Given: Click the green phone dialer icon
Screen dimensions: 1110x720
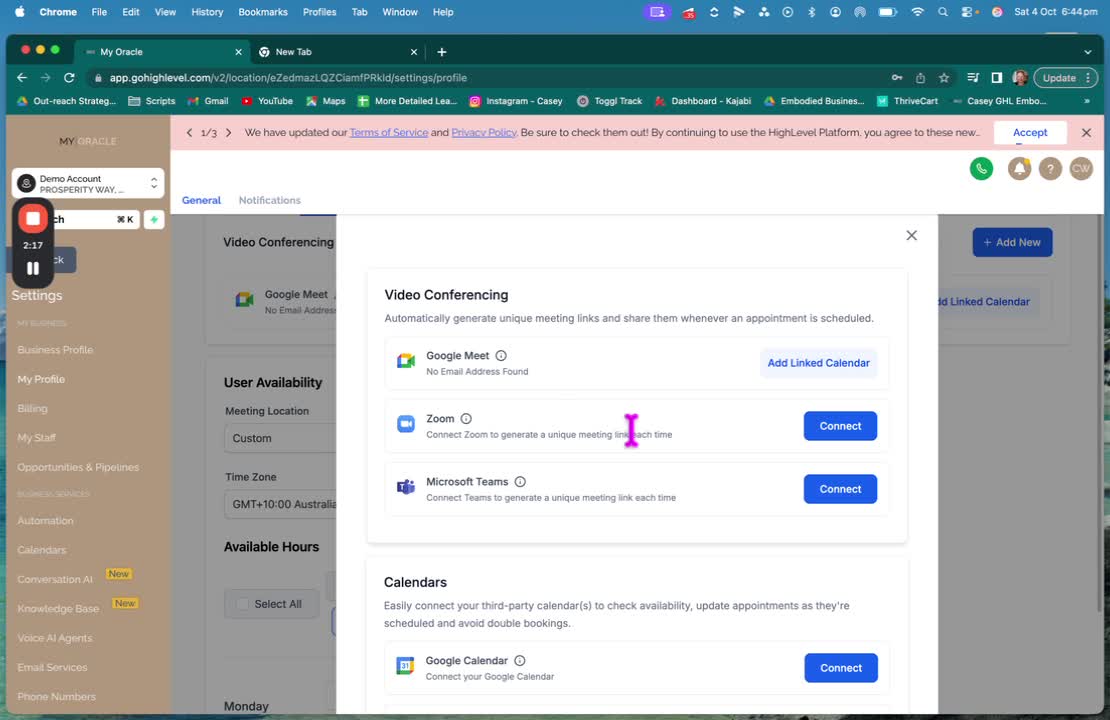Looking at the screenshot, I should 981,168.
